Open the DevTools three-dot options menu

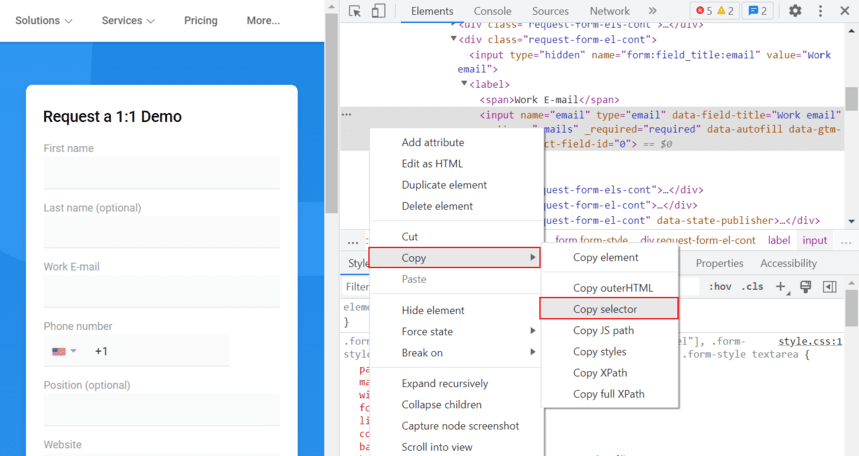click(x=820, y=11)
